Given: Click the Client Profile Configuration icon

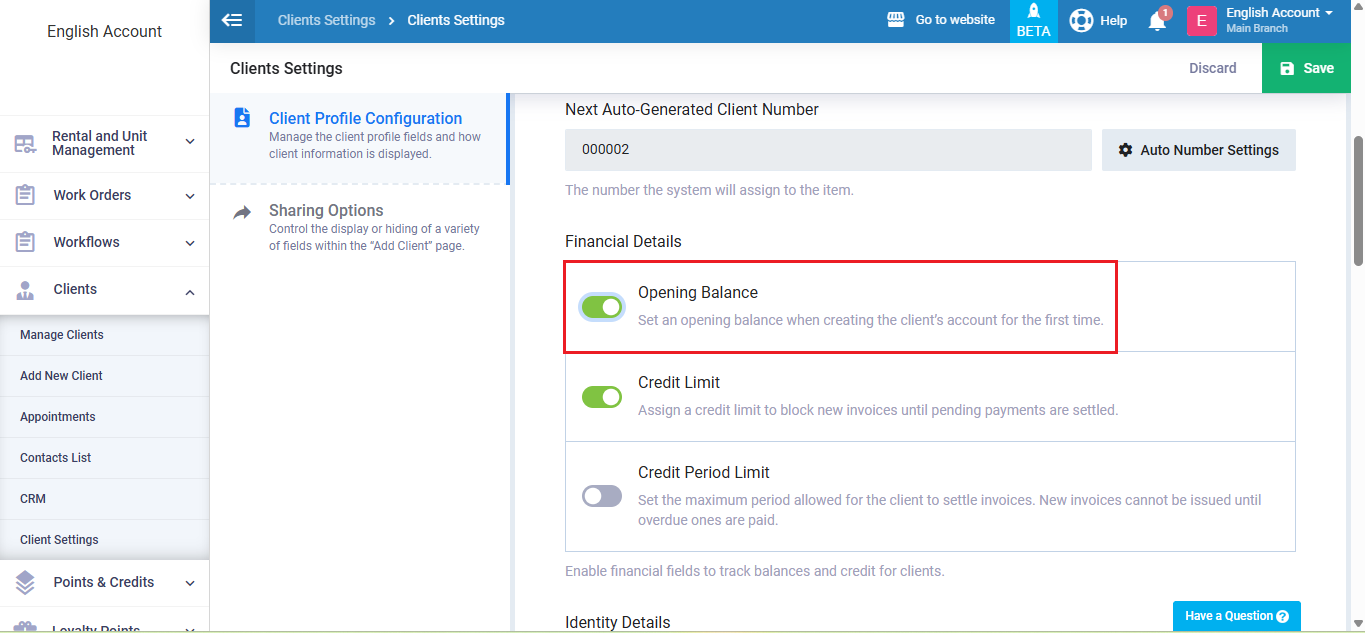Looking at the screenshot, I should click(242, 118).
